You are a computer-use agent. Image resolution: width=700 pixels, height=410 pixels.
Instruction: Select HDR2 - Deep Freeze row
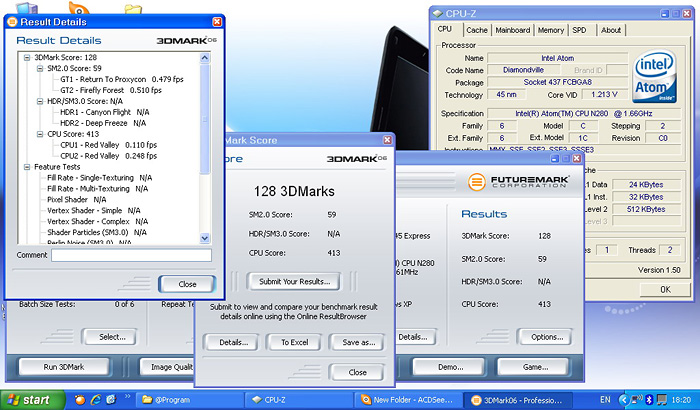(103, 123)
